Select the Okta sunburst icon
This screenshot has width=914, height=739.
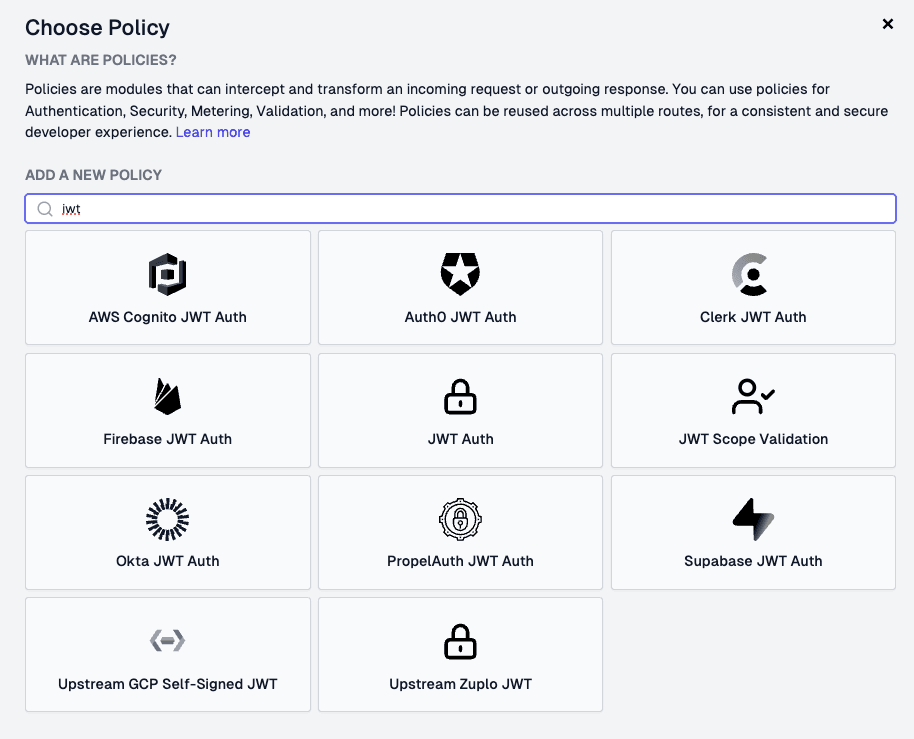[167, 519]
